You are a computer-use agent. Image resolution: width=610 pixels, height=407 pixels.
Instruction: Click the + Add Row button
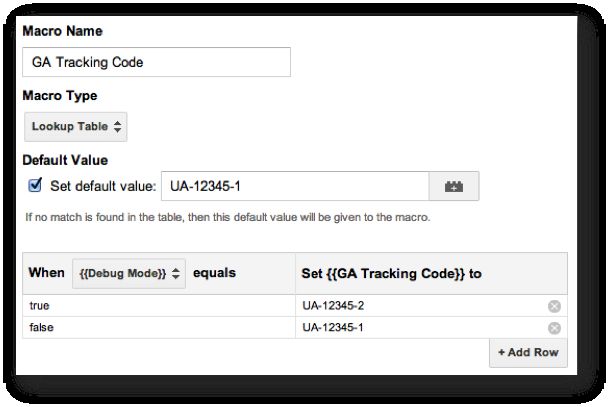tap(528, 353)
